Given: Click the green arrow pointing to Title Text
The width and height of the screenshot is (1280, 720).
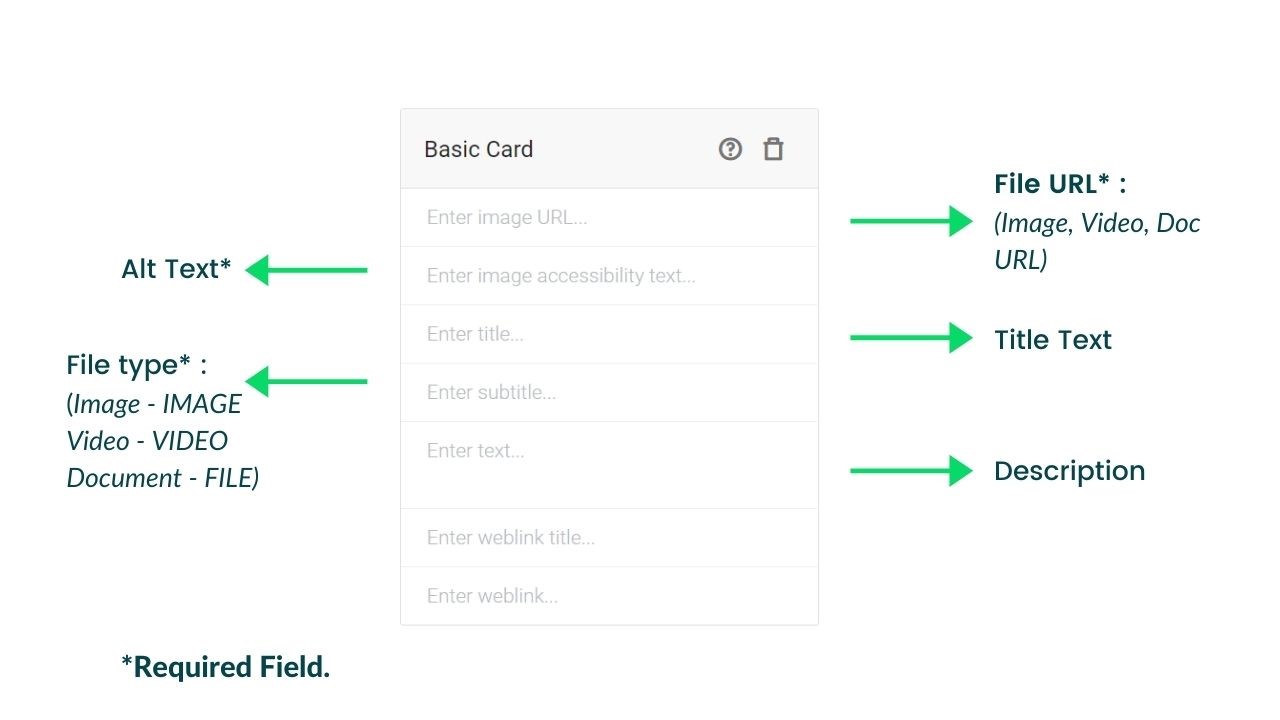Looking at the screenshot, I should pos(911,338).
